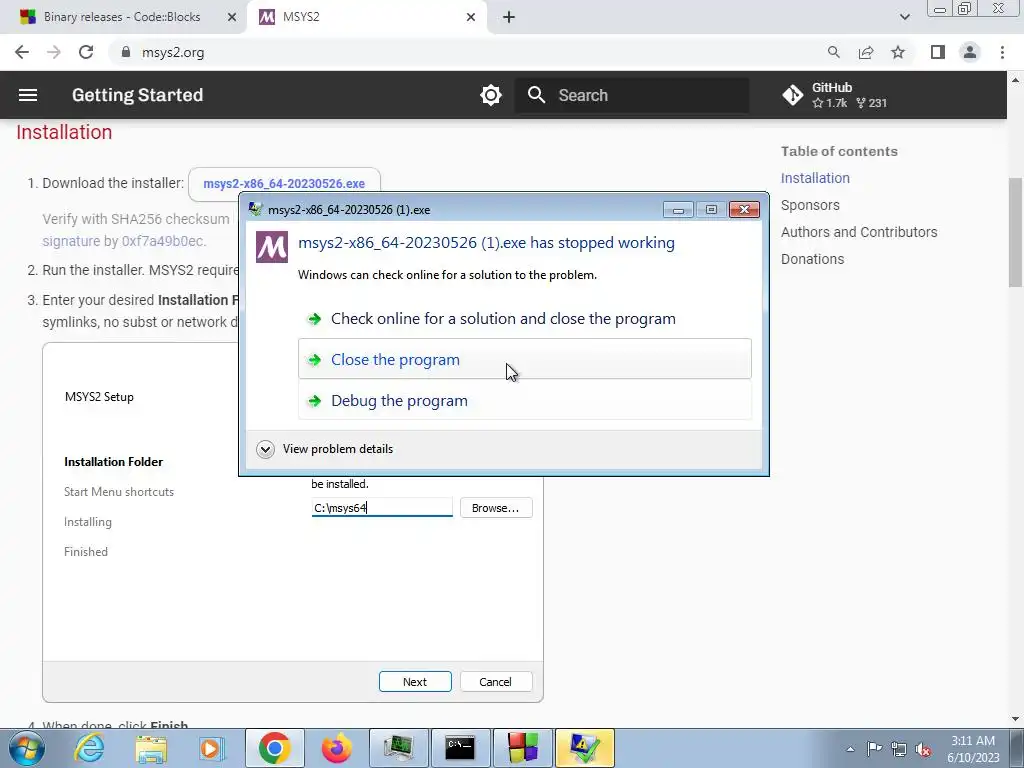Reload the msys2.org page
Viewport: 1024px width, 768px height.
pos(86,52)
